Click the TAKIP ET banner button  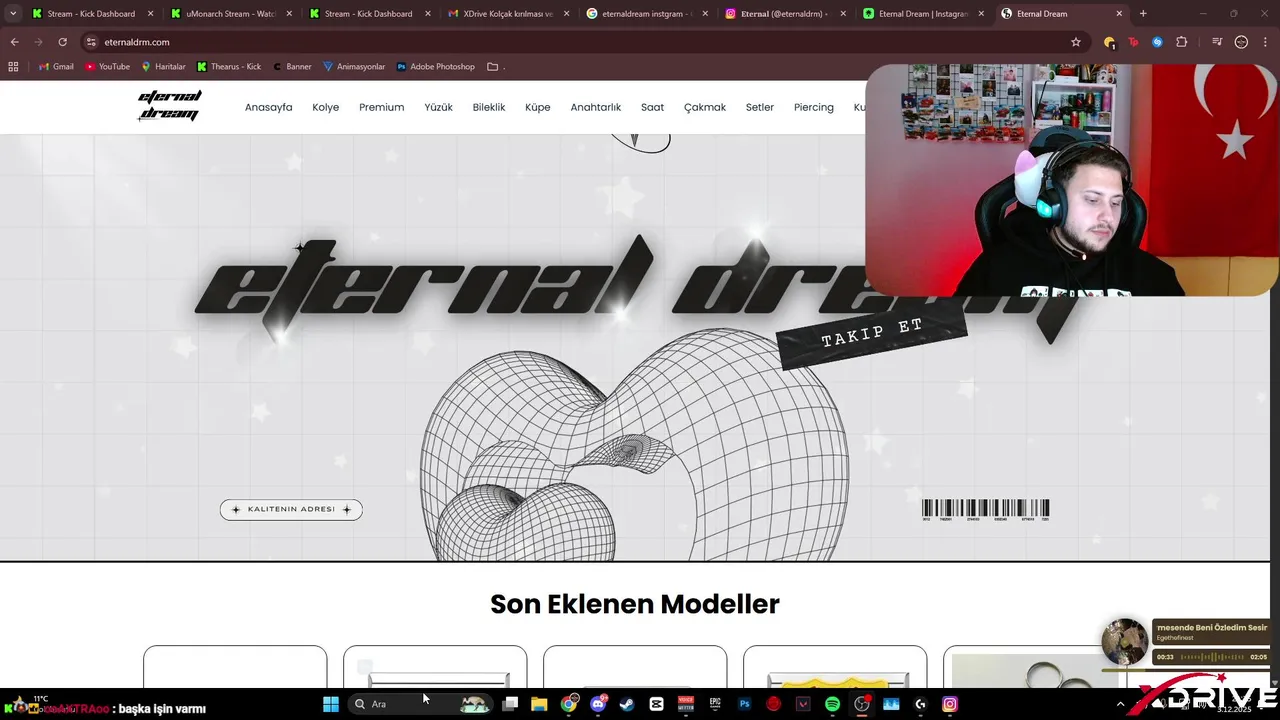point(872,333)
